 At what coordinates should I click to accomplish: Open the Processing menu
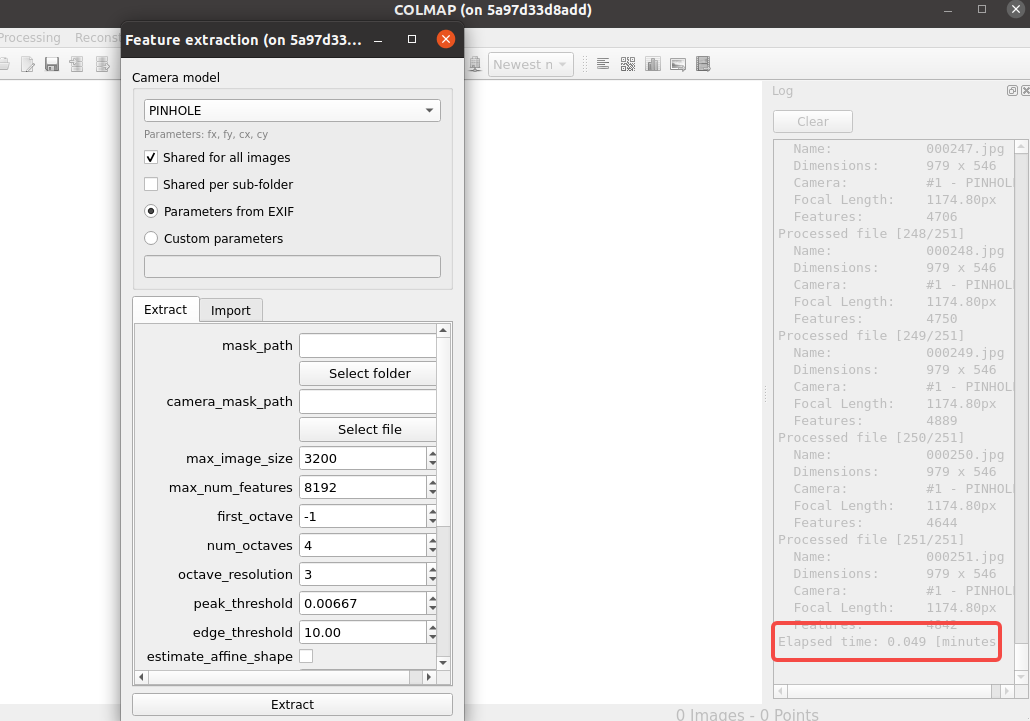(x=30, y=37)
